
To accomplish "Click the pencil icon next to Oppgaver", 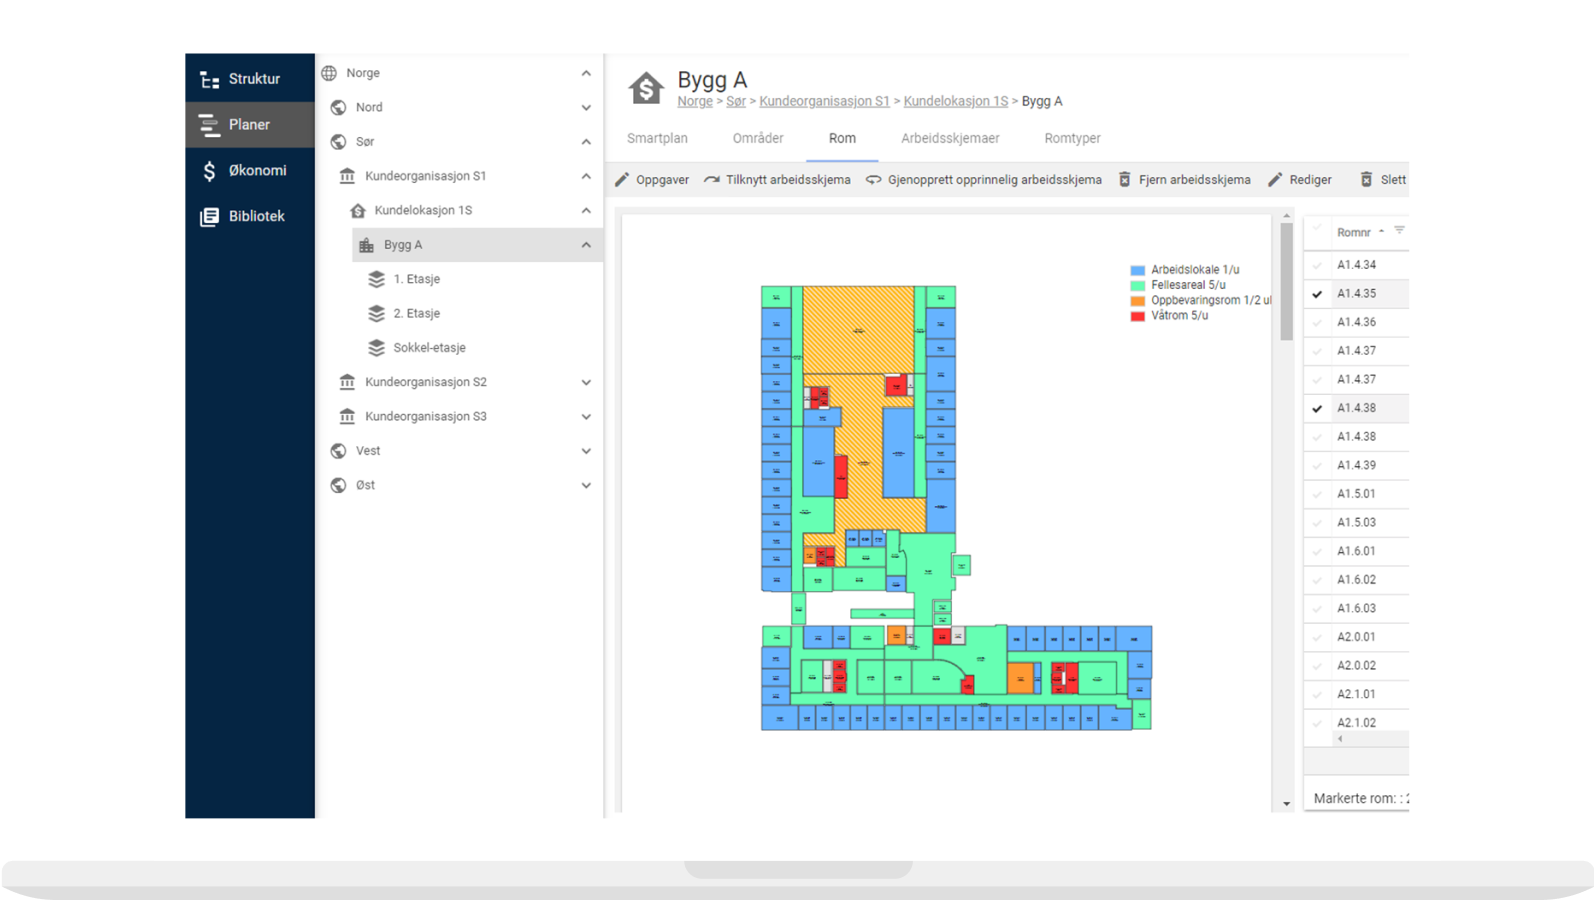I will pos(622,180).
